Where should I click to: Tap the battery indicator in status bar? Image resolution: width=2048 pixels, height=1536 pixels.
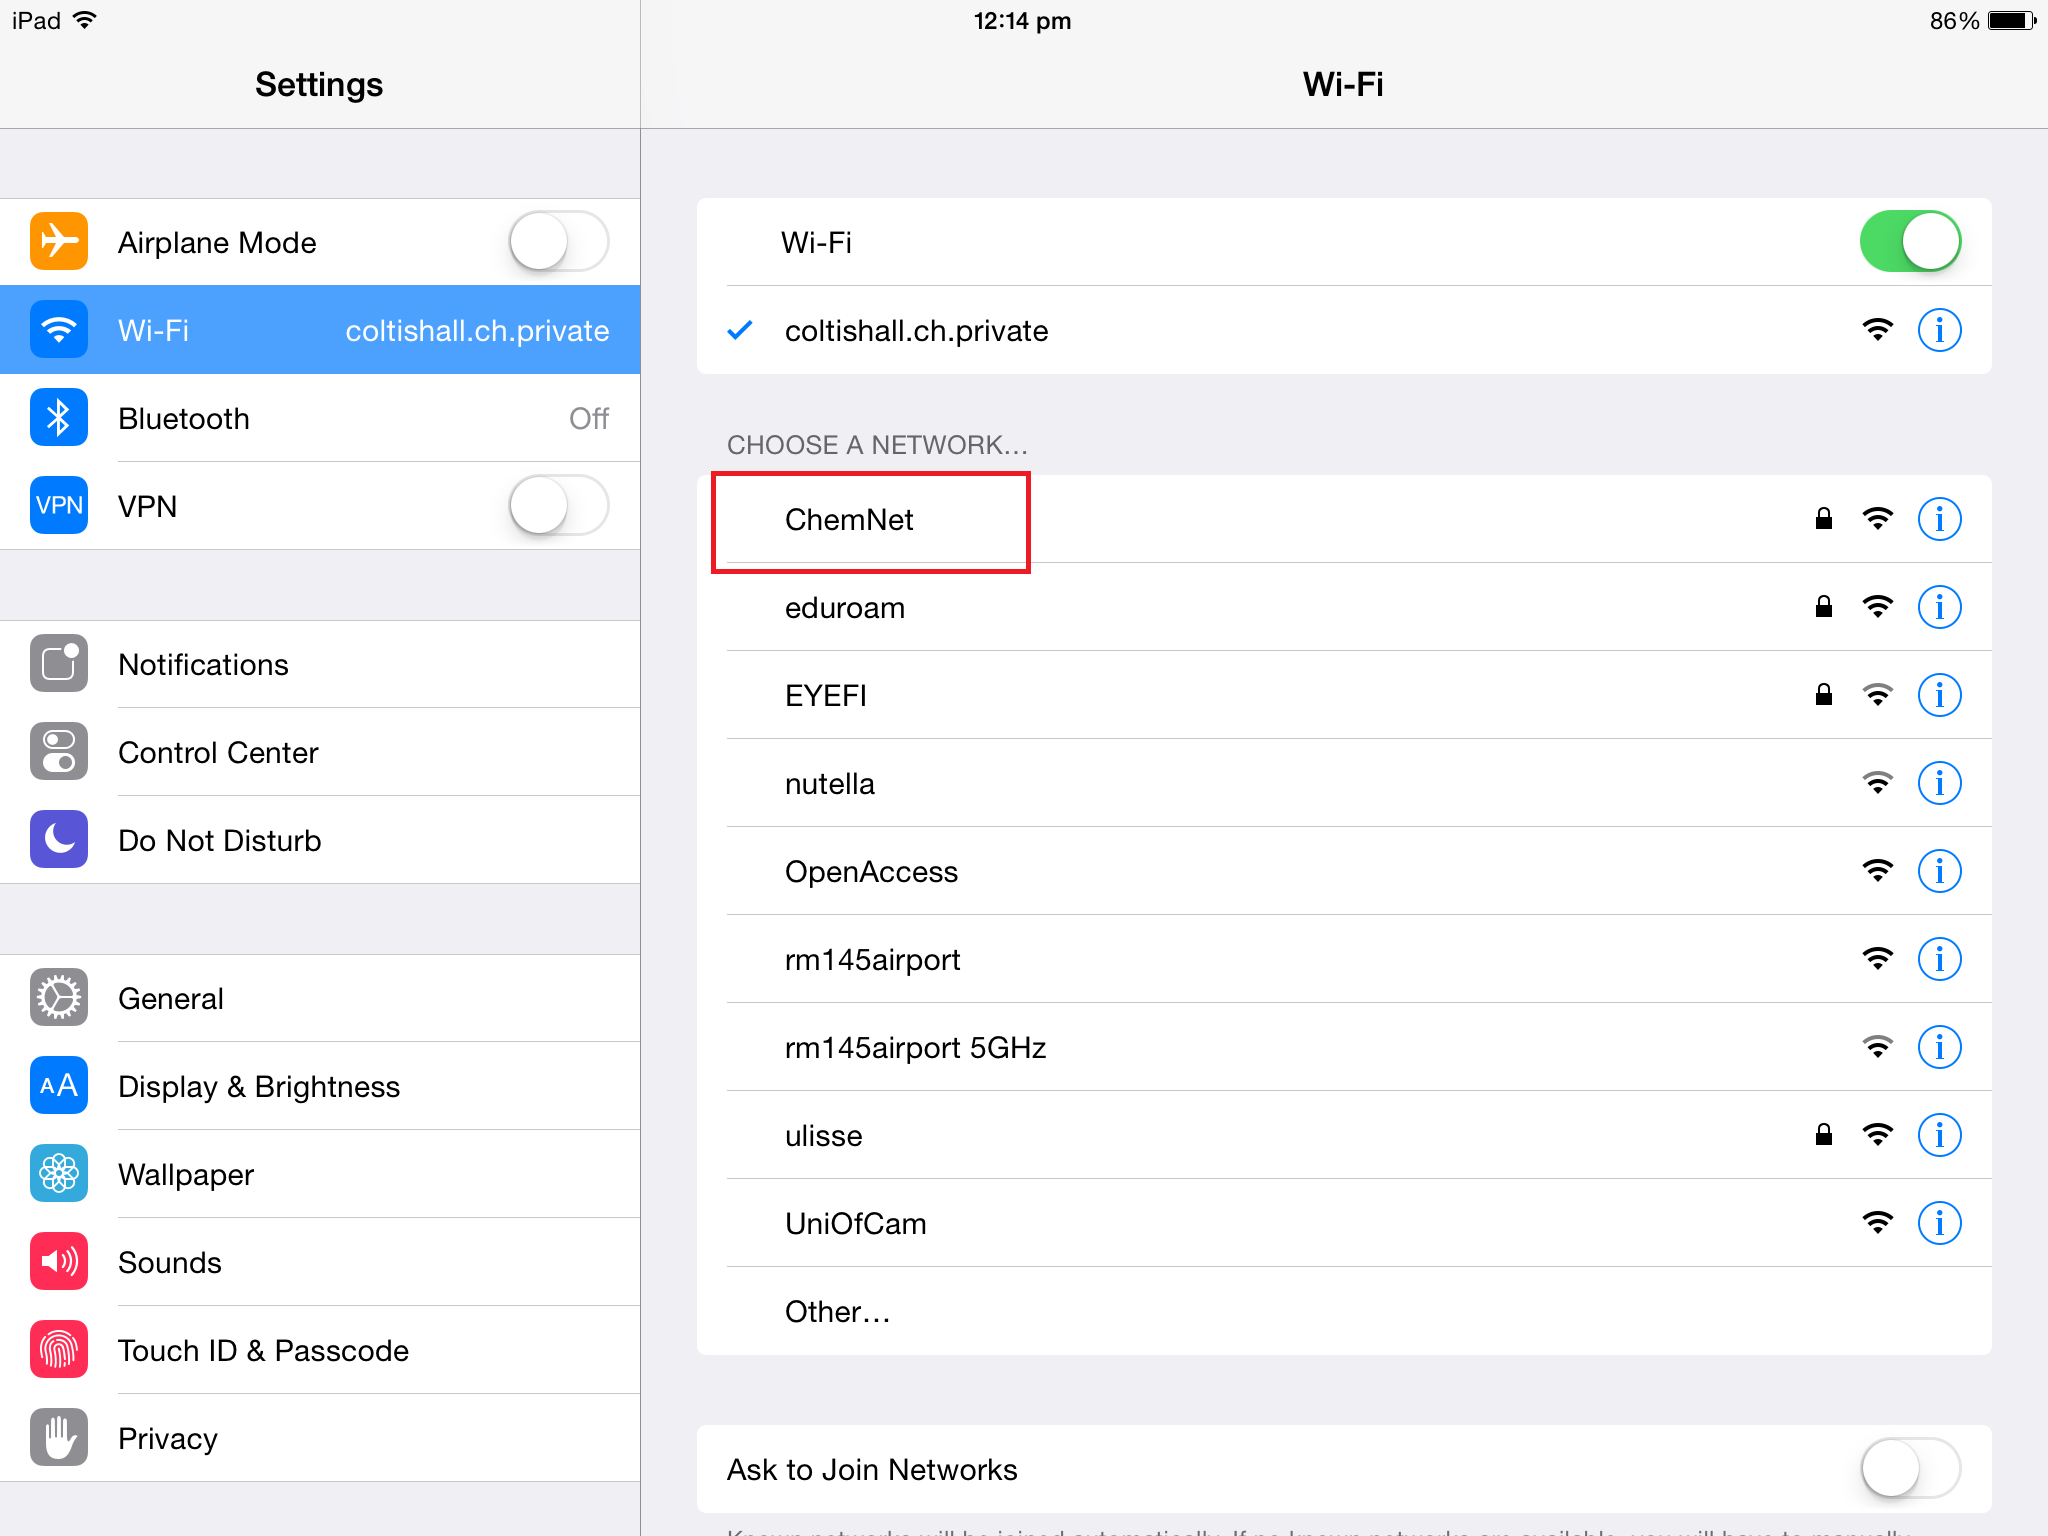[x=2012, y=21]
